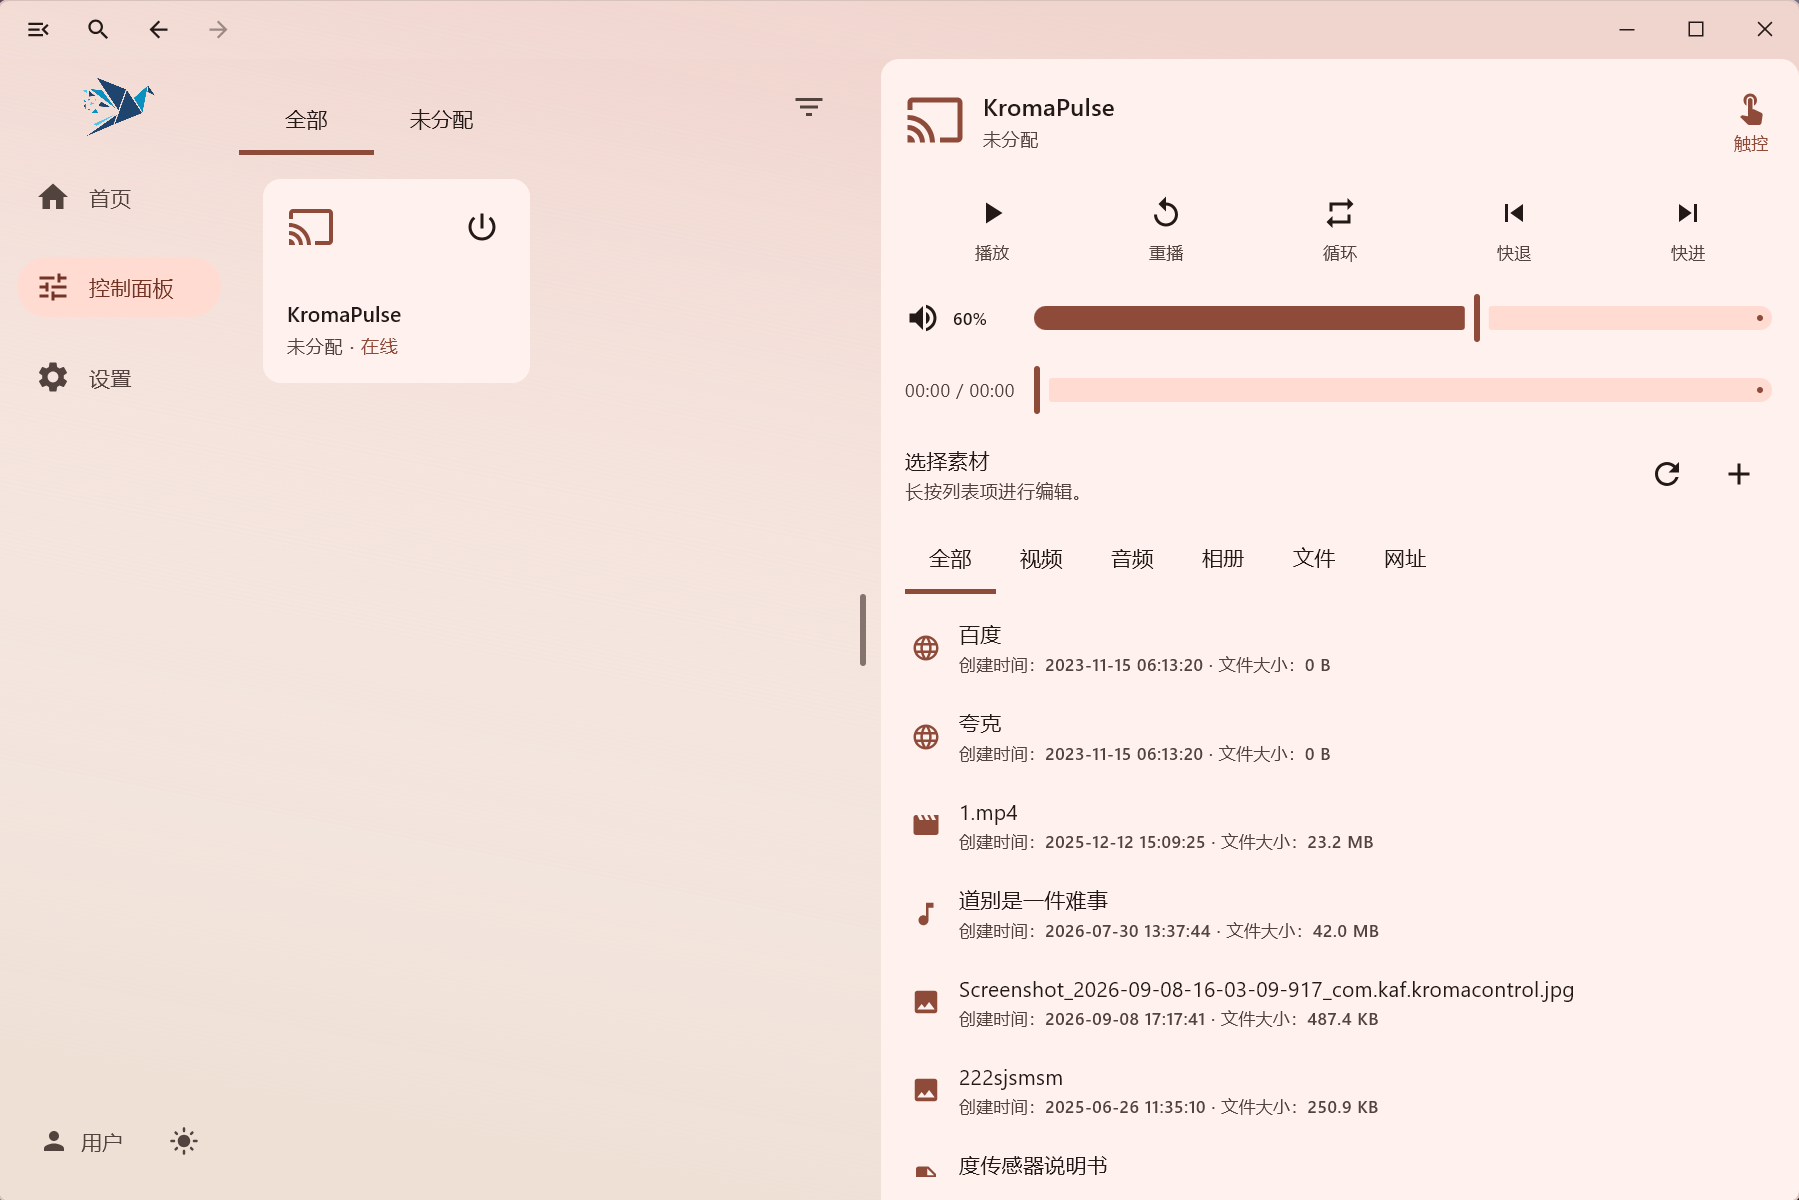
Task: Click the 选择素材 heading
Action: coord(947,462)
